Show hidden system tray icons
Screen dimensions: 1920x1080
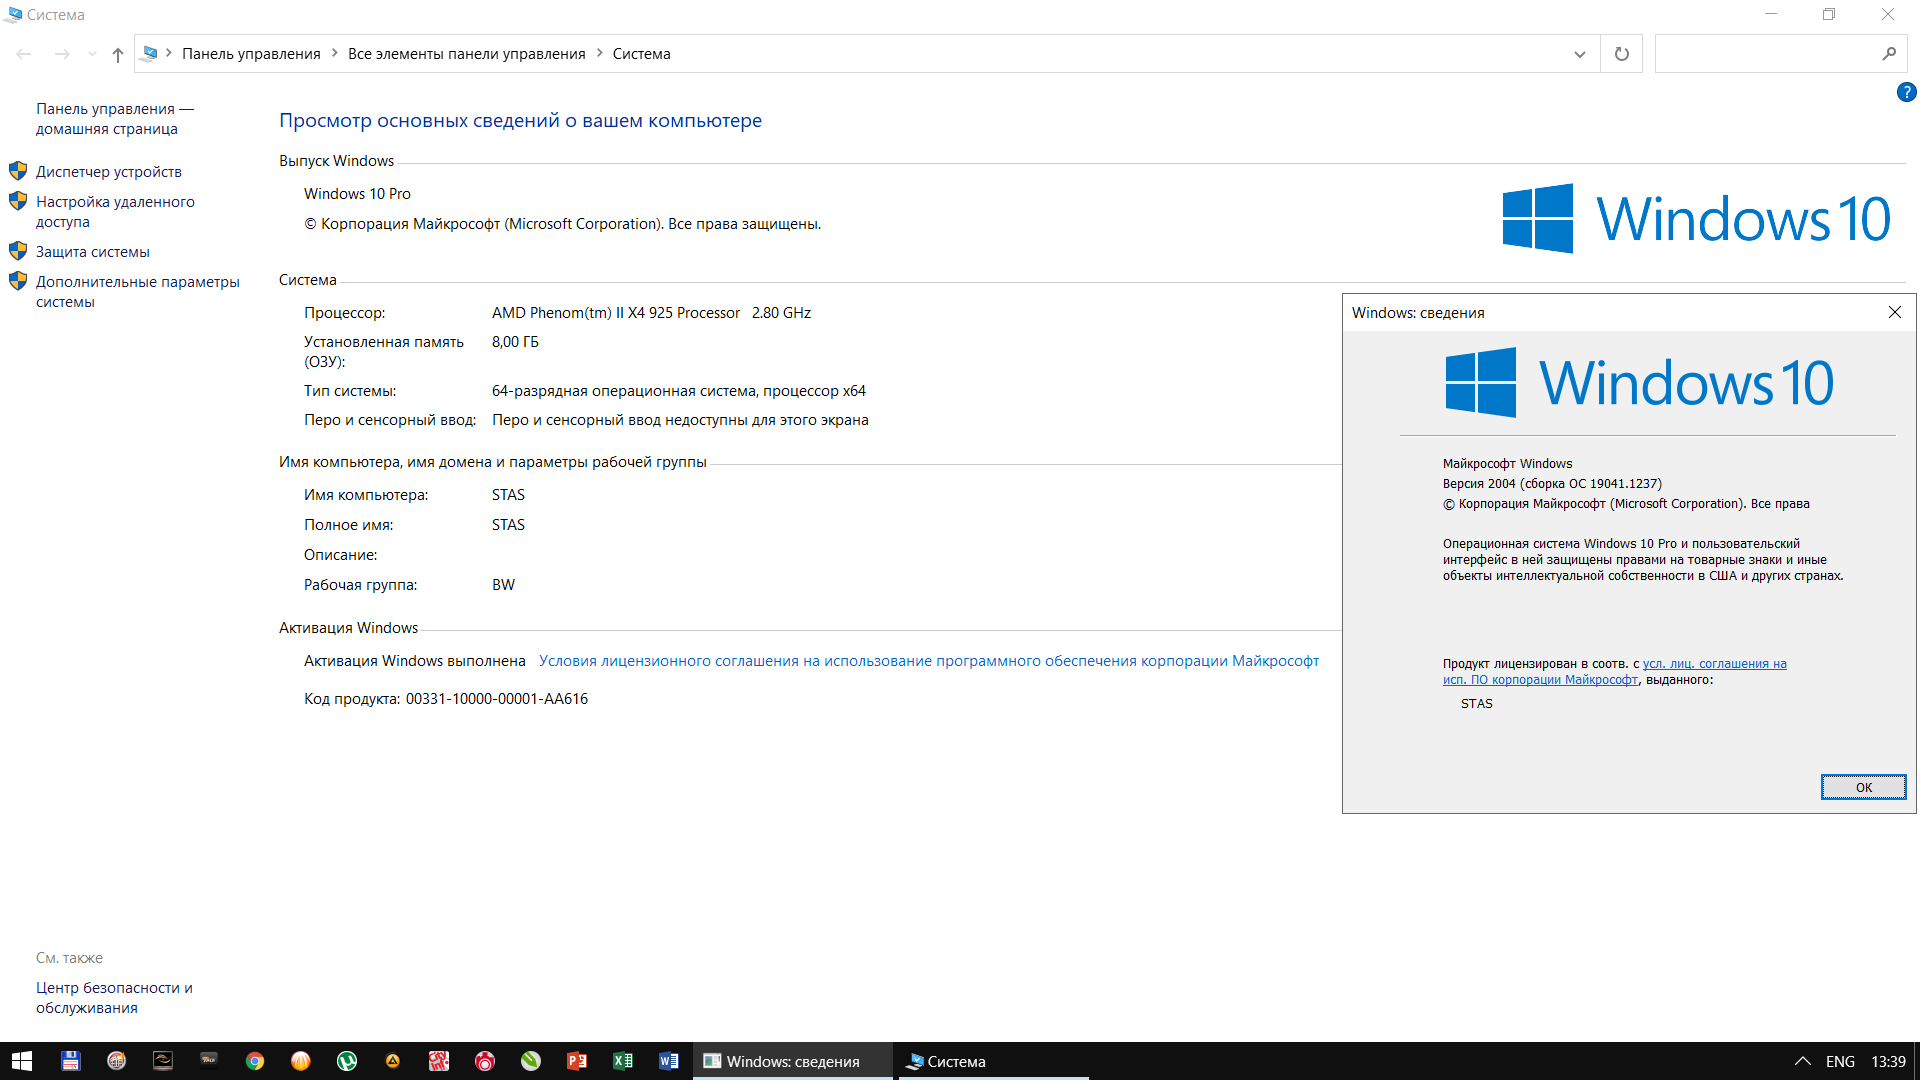point(1802,1061)
